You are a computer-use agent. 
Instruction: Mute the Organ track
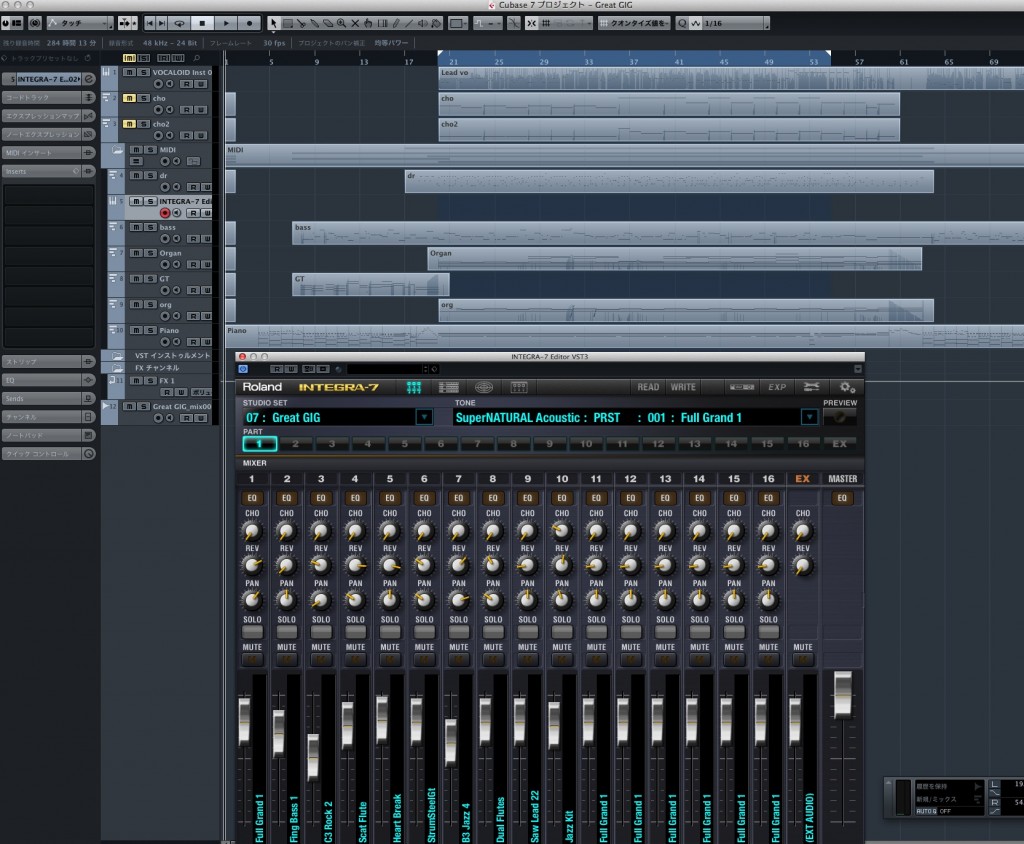click(136, 253)
